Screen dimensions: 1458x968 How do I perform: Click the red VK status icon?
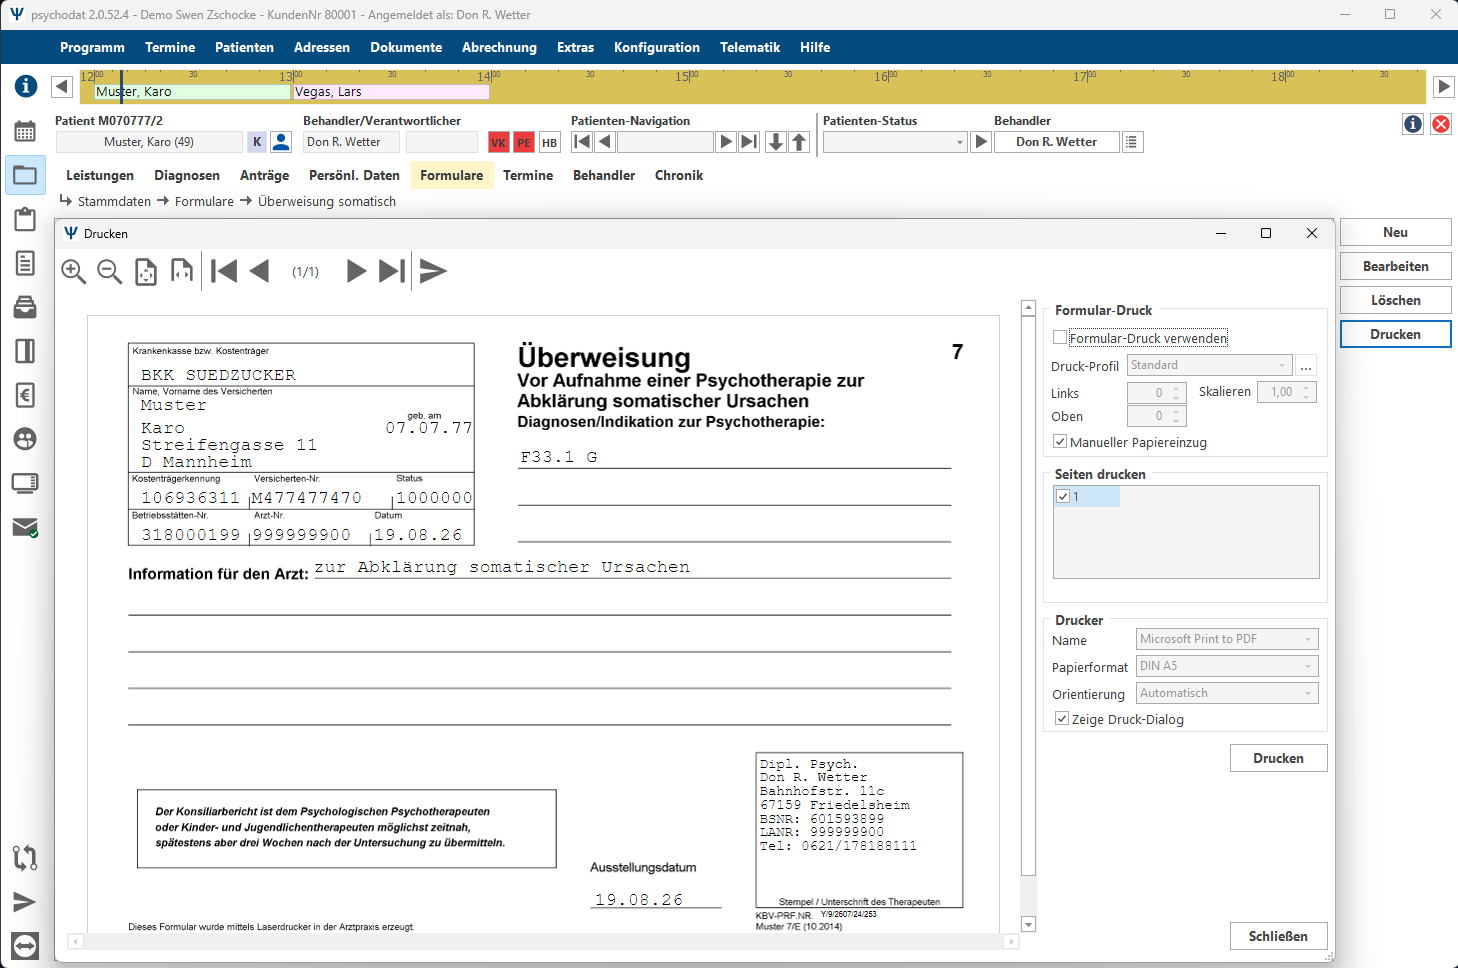498,142
